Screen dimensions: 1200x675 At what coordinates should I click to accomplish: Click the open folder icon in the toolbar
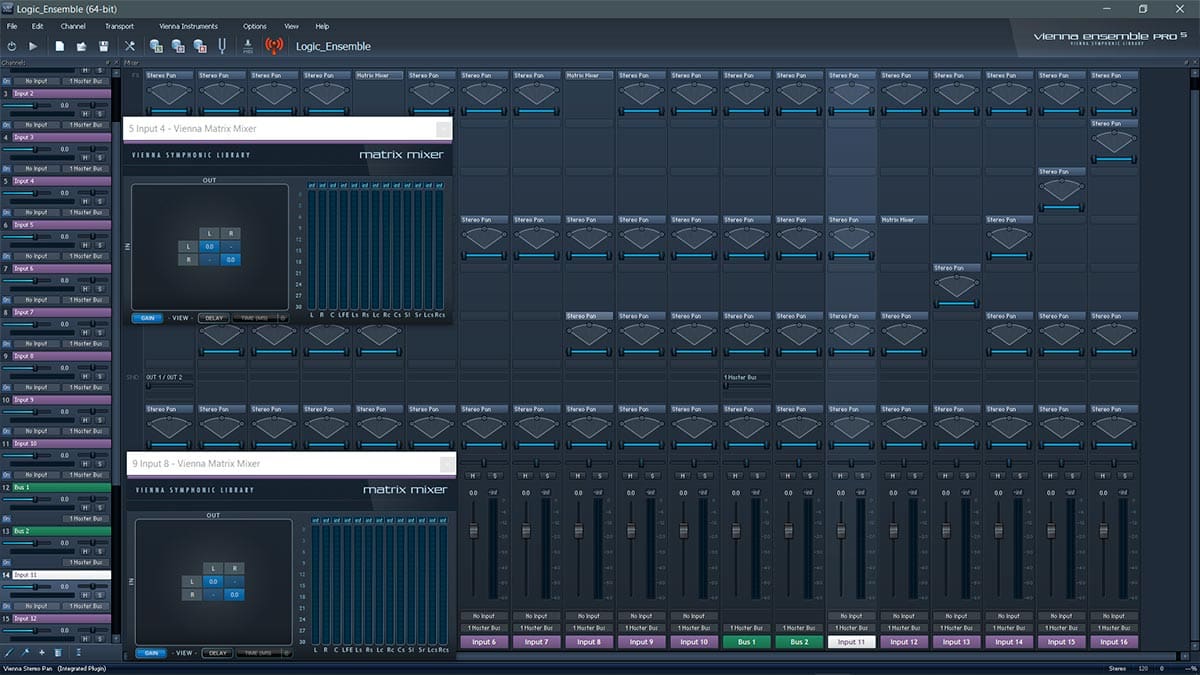tap(81, 46)
